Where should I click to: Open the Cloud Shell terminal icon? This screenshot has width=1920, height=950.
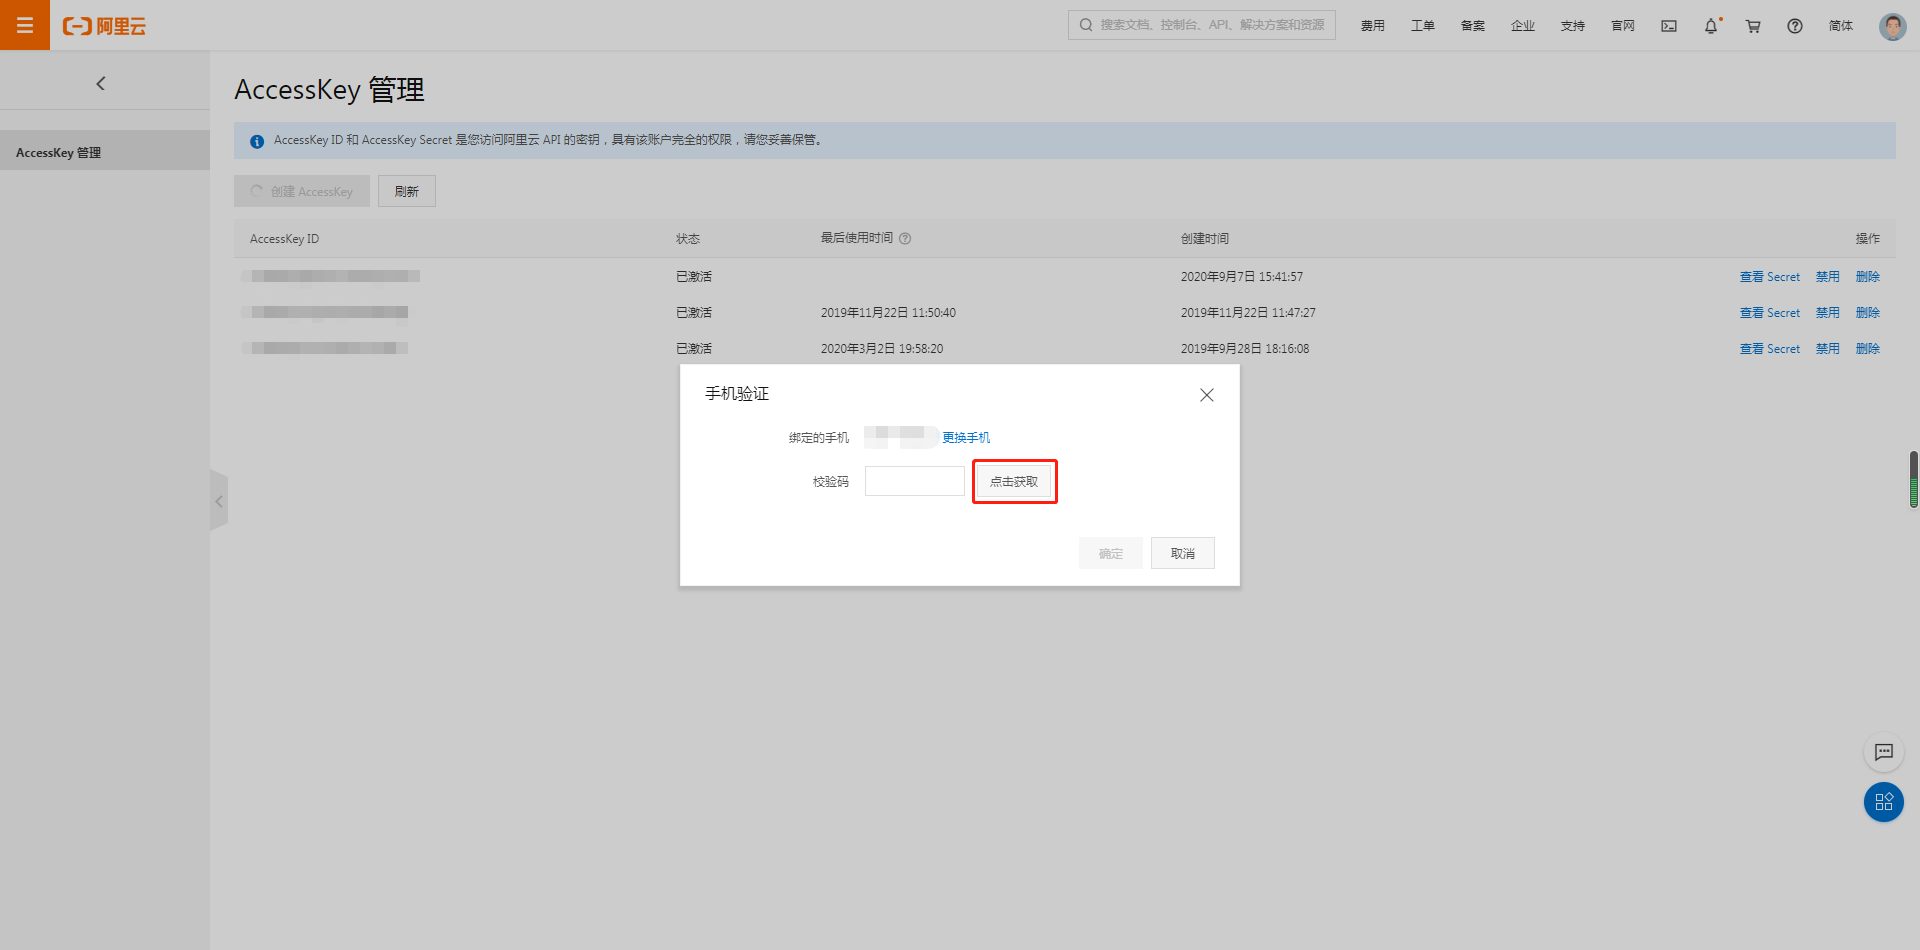click(1669, 26)
